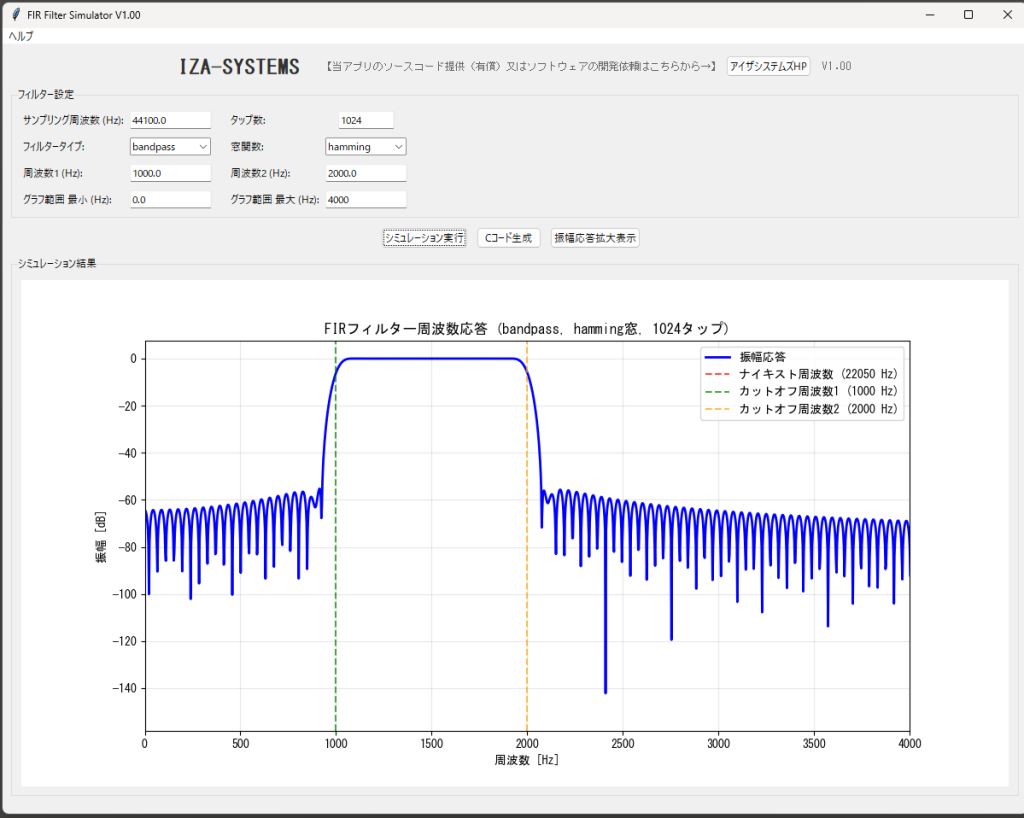The image size is (1024, 818).
Task: Close the FIR Filter Simulator window
Action: 1007,14
